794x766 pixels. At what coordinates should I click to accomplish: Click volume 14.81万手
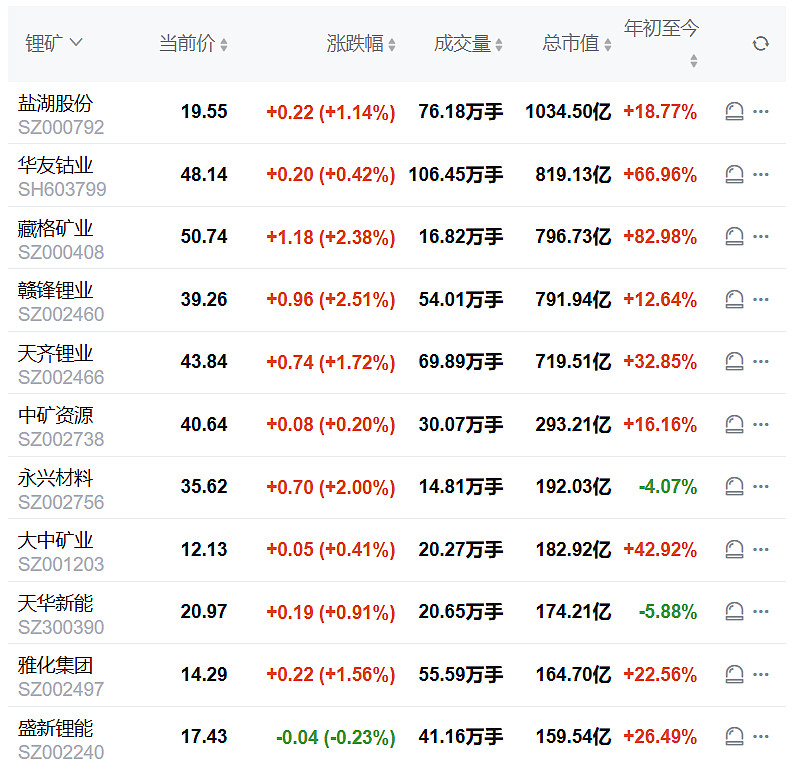(461, 487)
